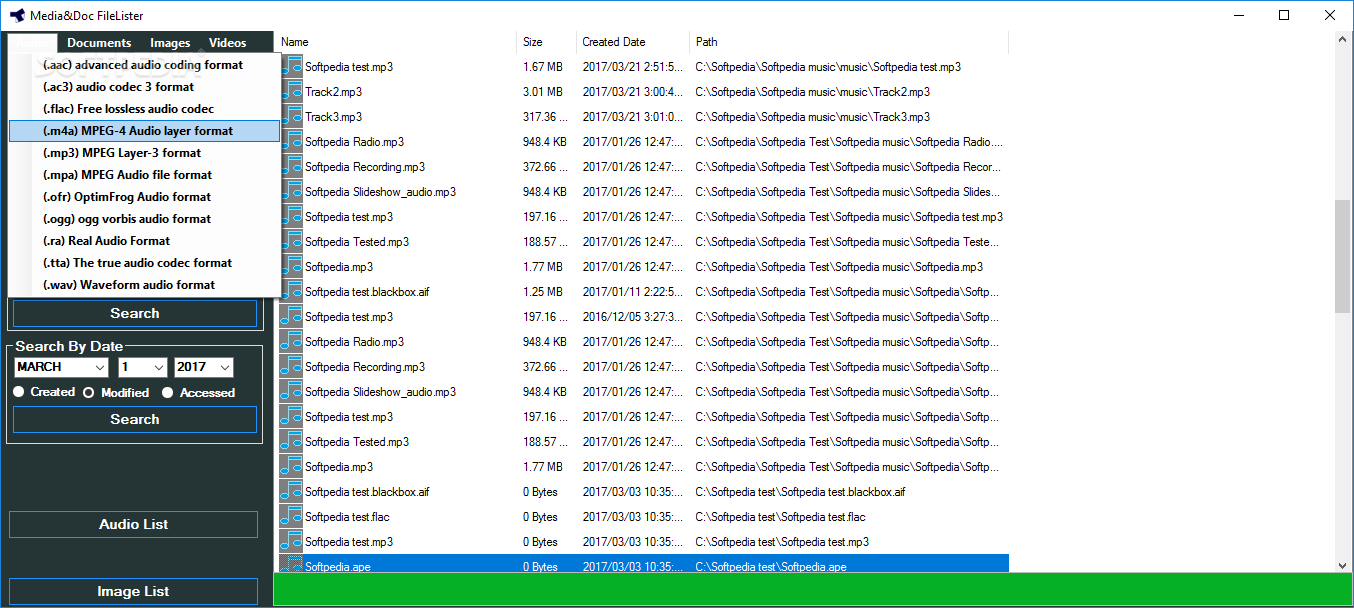The image size is (1354, 608).
Task: Select the Softpedia test.flac file name
Action: pos(347,517)
